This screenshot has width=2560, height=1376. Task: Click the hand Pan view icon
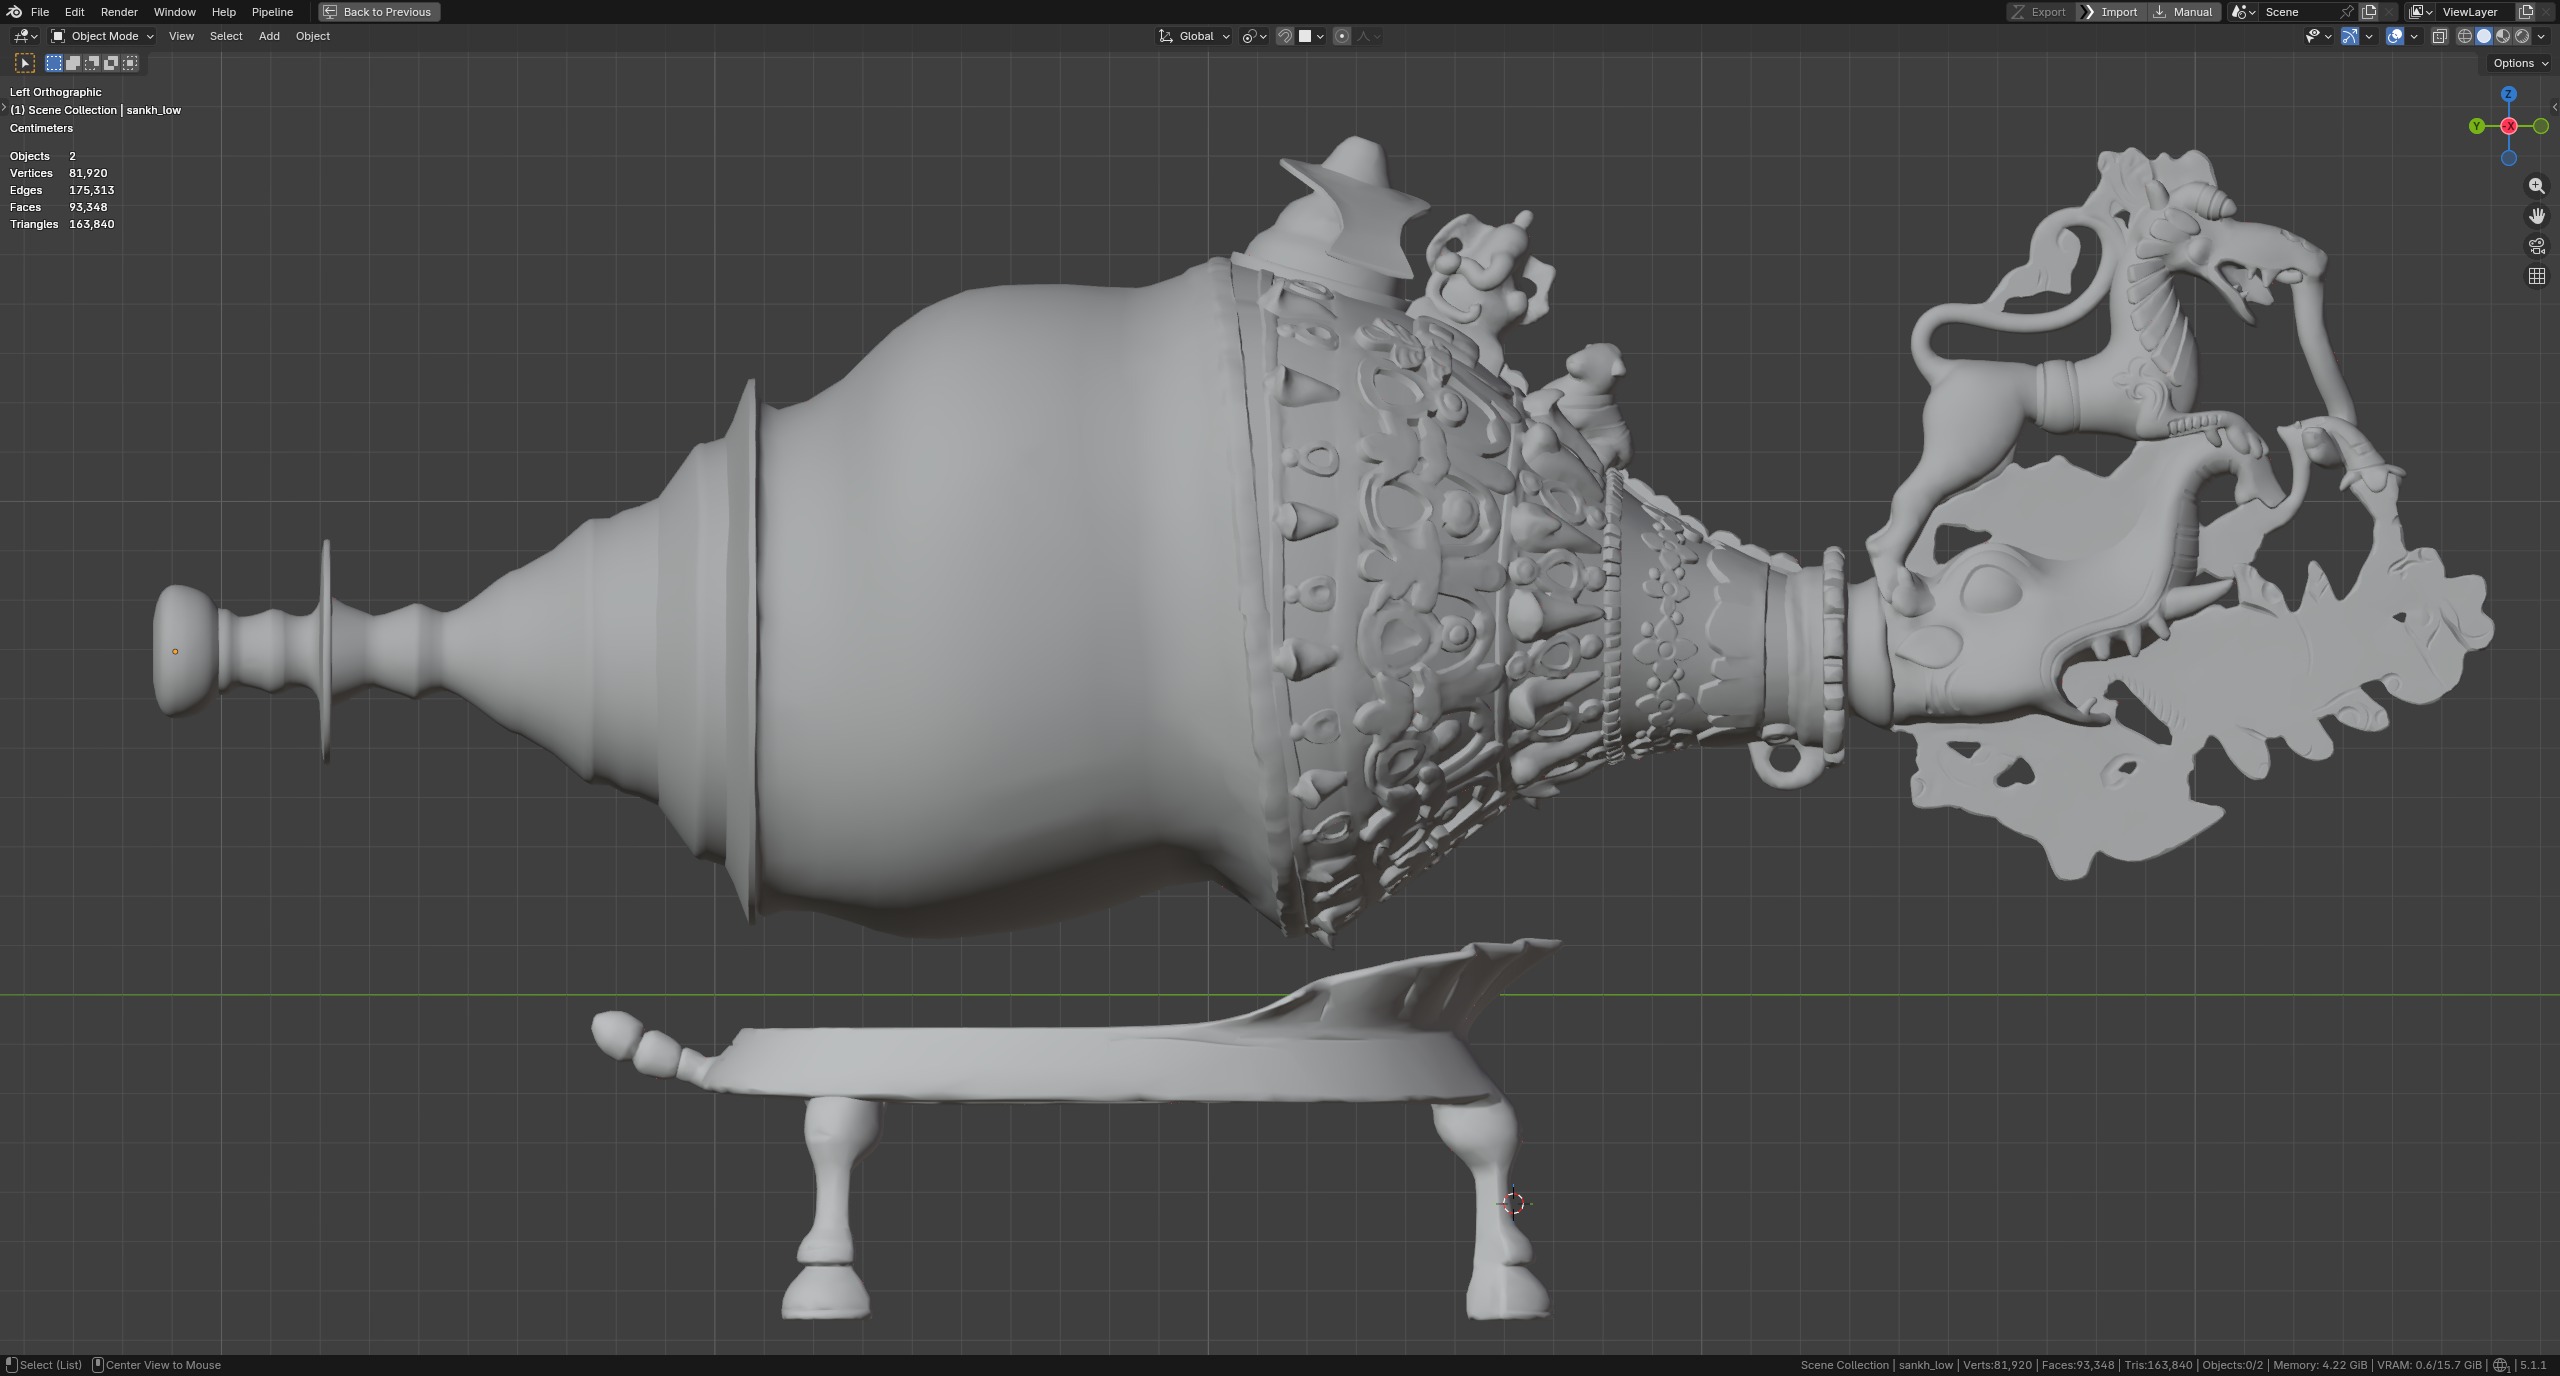2537,216
